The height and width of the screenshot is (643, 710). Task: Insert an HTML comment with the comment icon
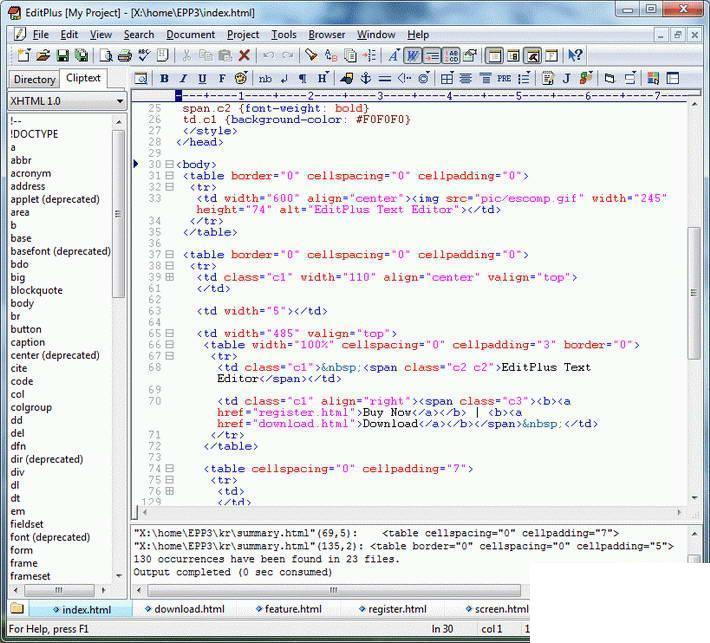pos(404,78)
